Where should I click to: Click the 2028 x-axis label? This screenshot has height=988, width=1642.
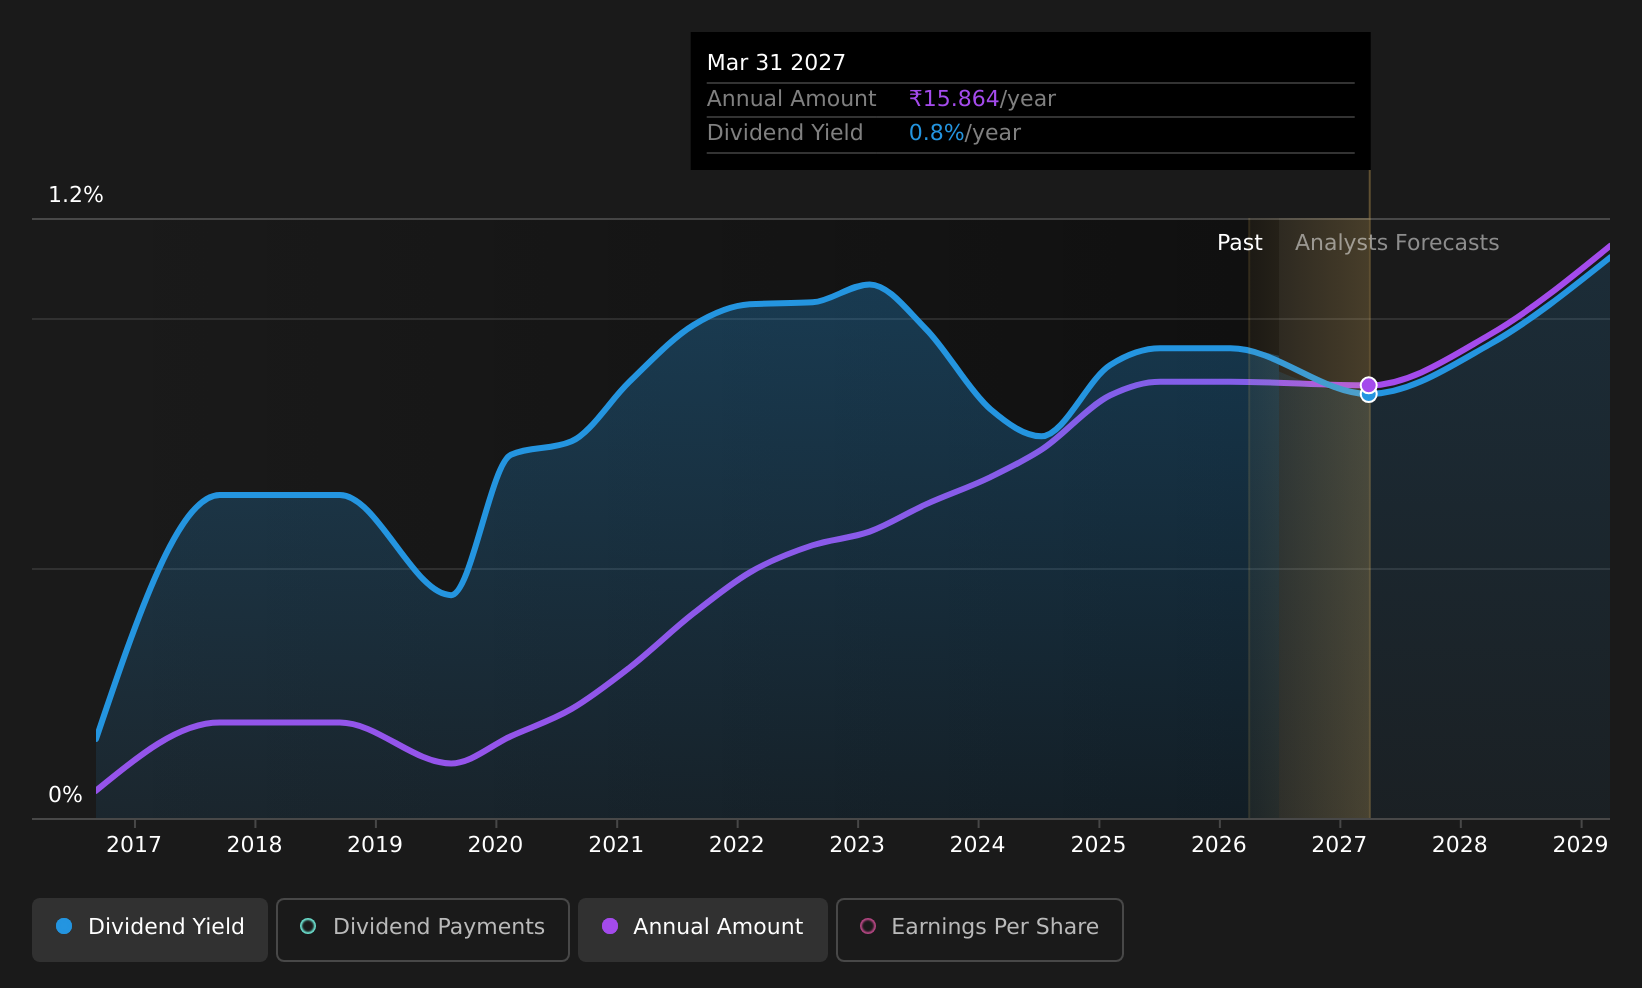point(1460,845)
